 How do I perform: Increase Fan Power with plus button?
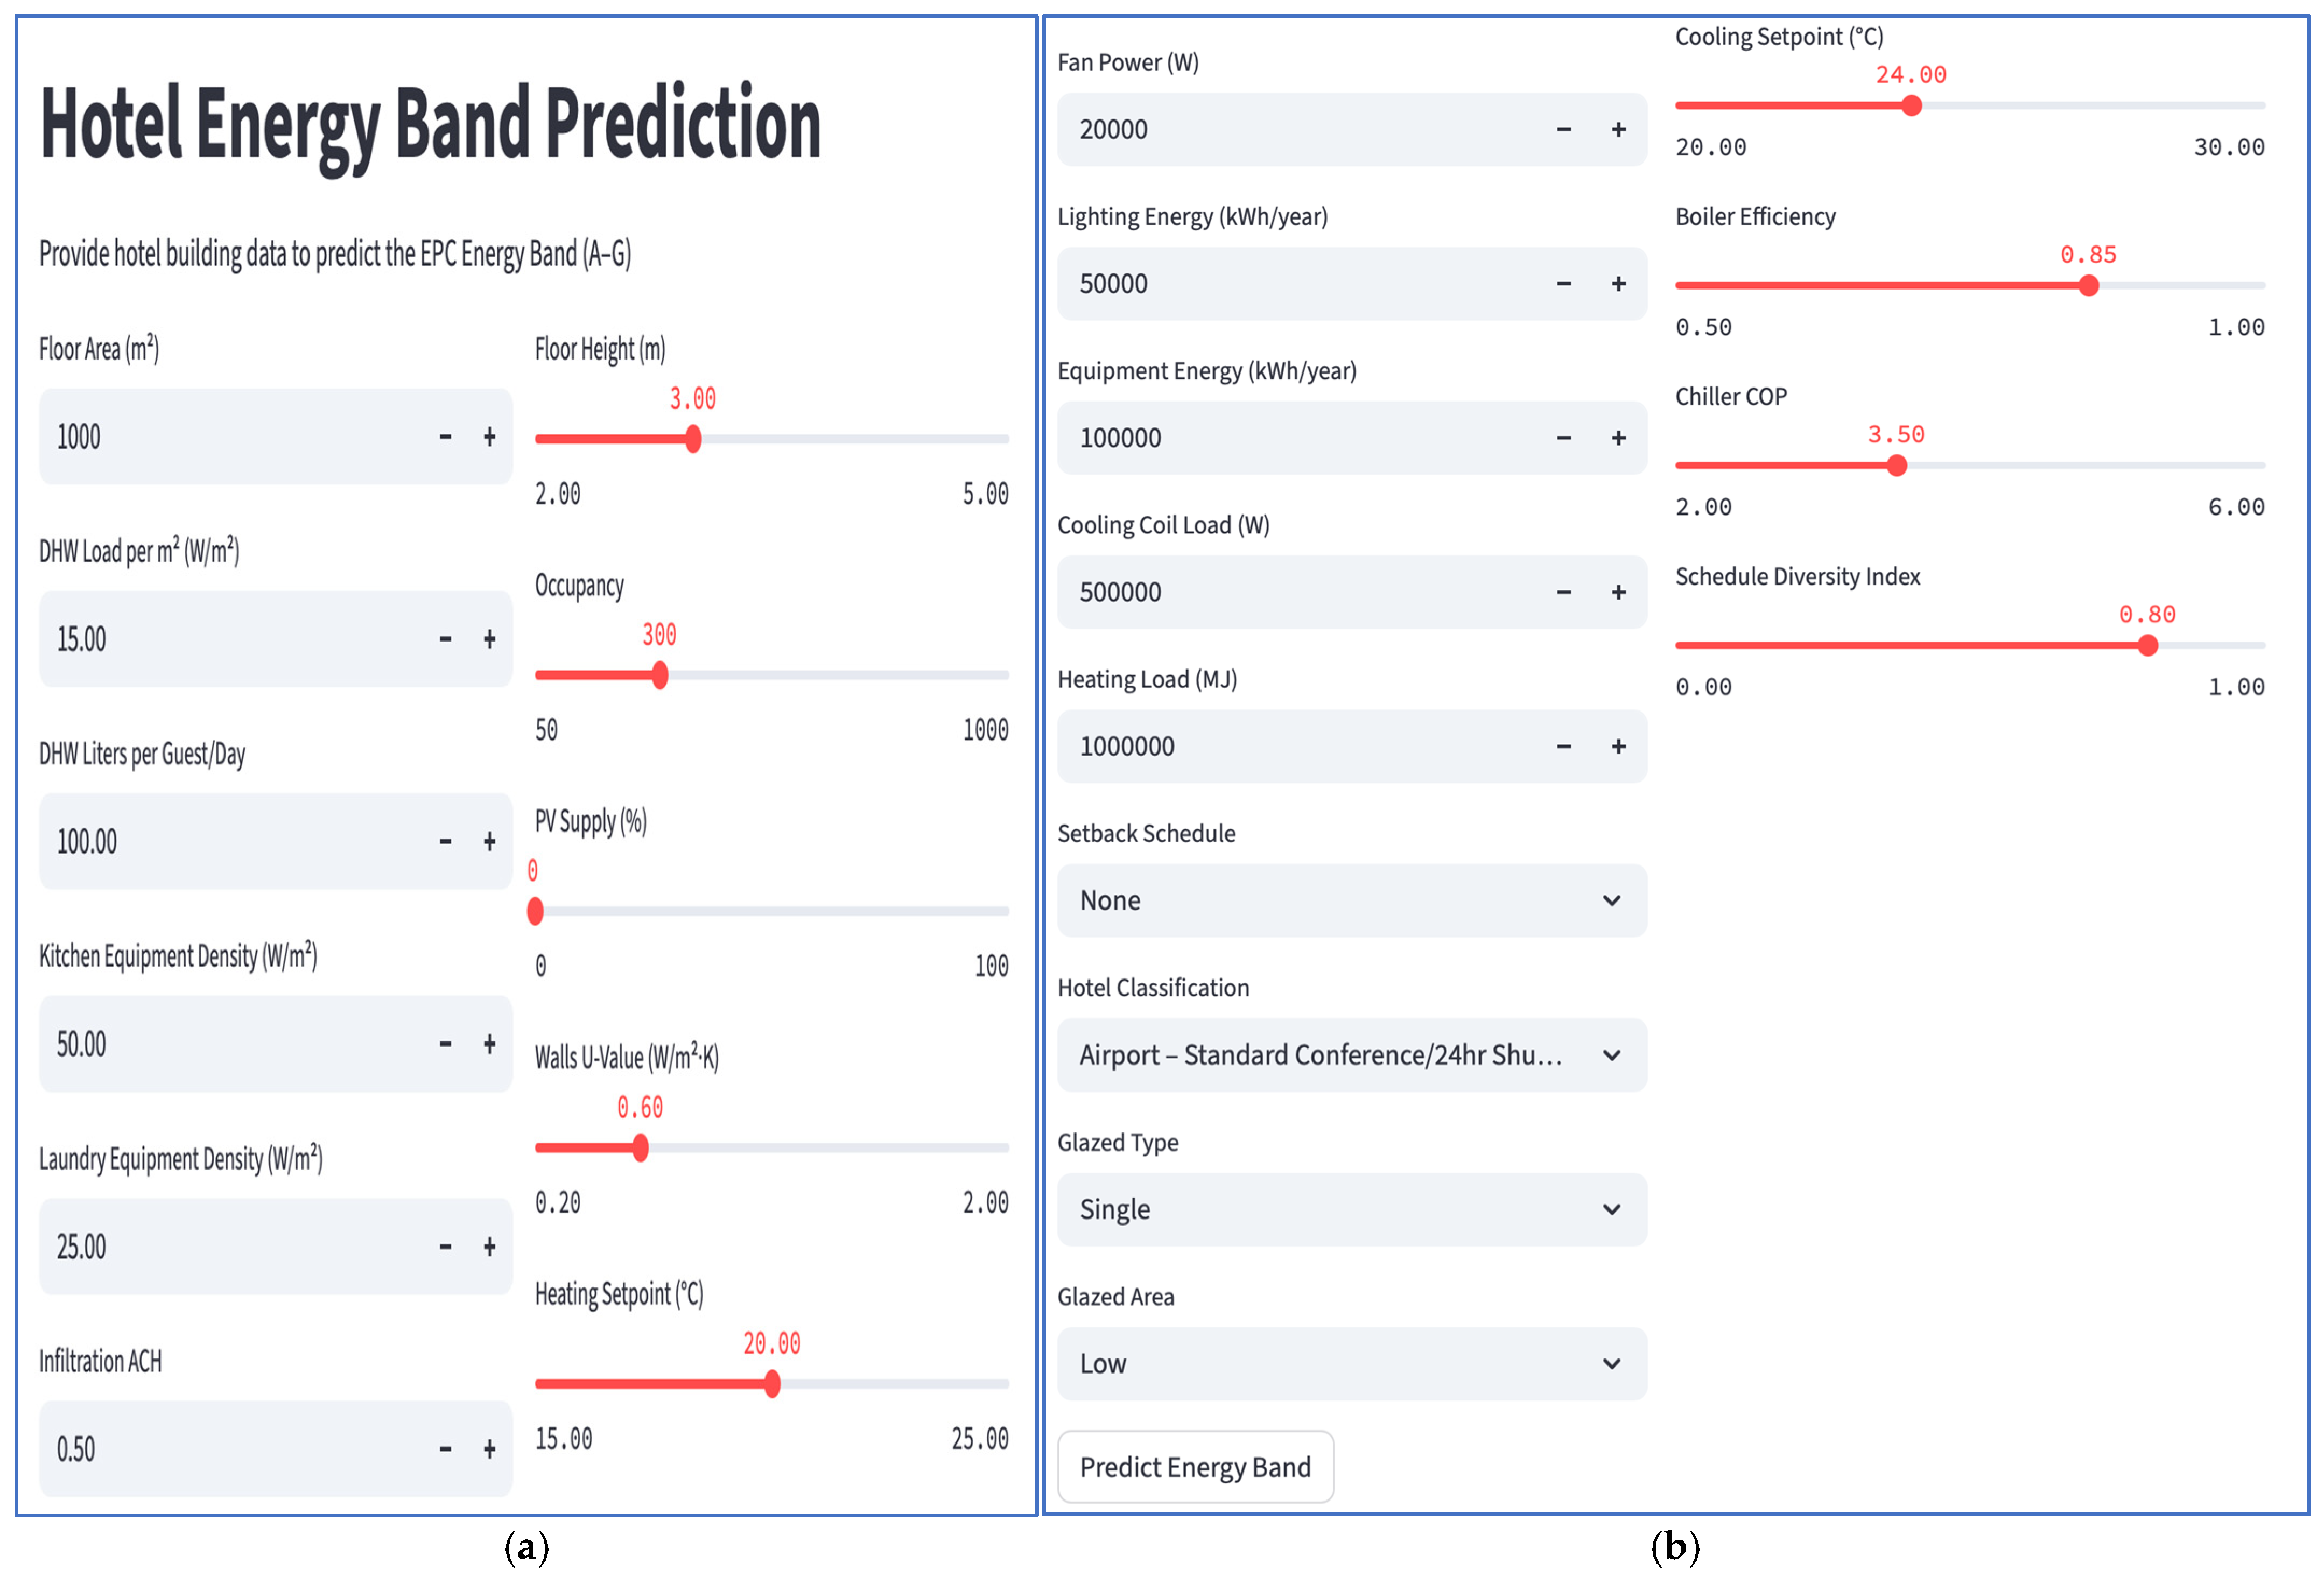click(1618, 130)
